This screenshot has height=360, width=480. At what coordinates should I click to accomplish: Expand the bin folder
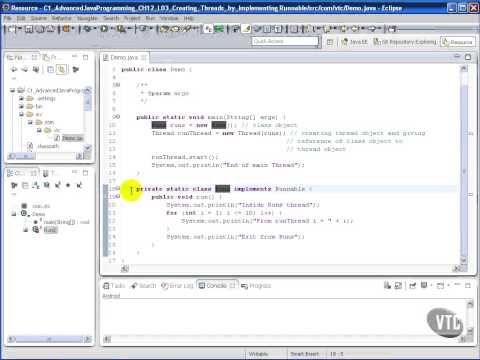pos(21,106)
